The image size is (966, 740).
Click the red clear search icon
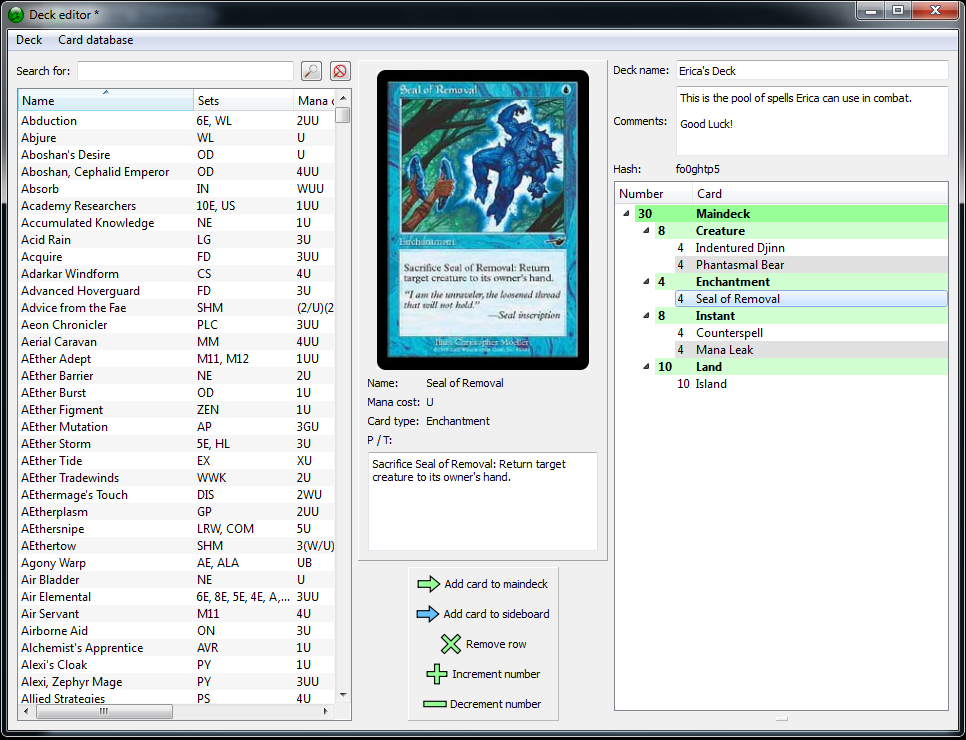[x=340, y=71]
